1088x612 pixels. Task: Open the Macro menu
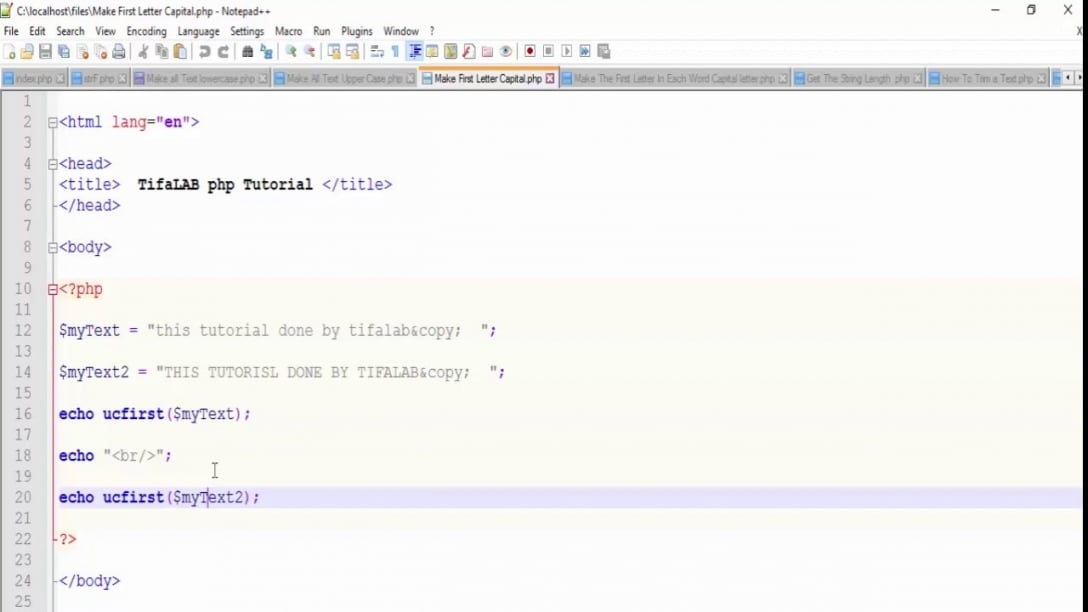(288, 31)
